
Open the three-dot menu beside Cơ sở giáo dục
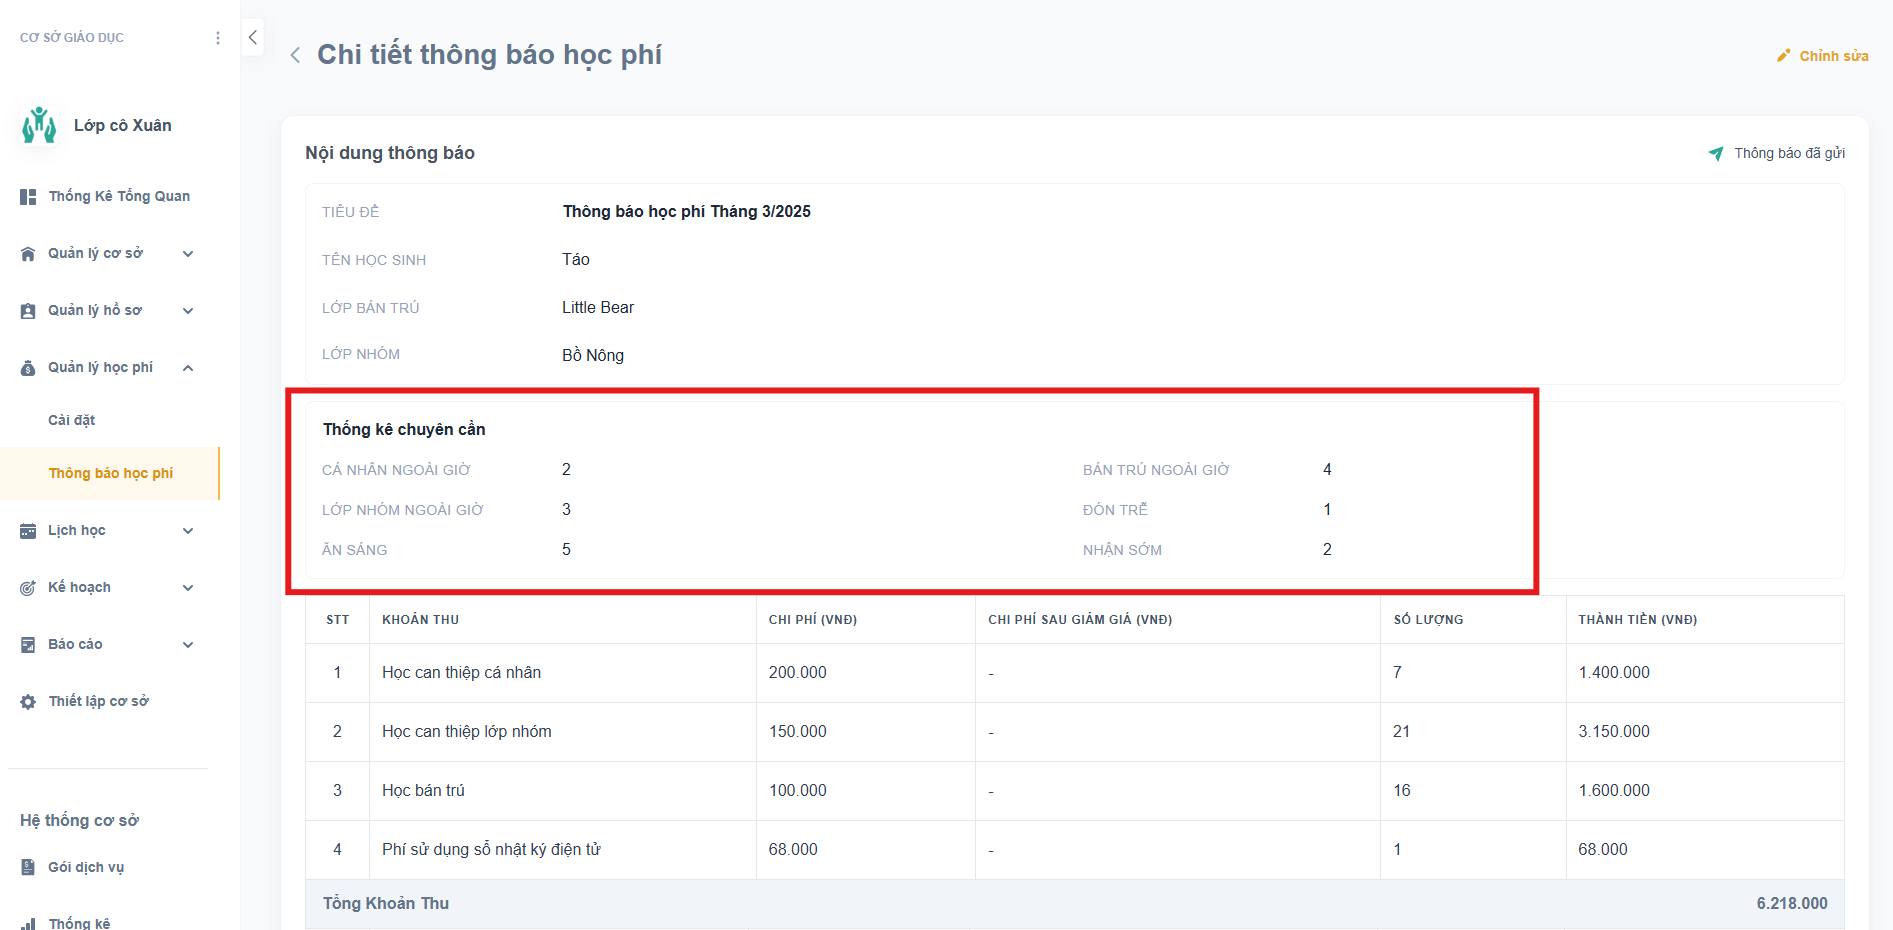[x=218, y=38]
